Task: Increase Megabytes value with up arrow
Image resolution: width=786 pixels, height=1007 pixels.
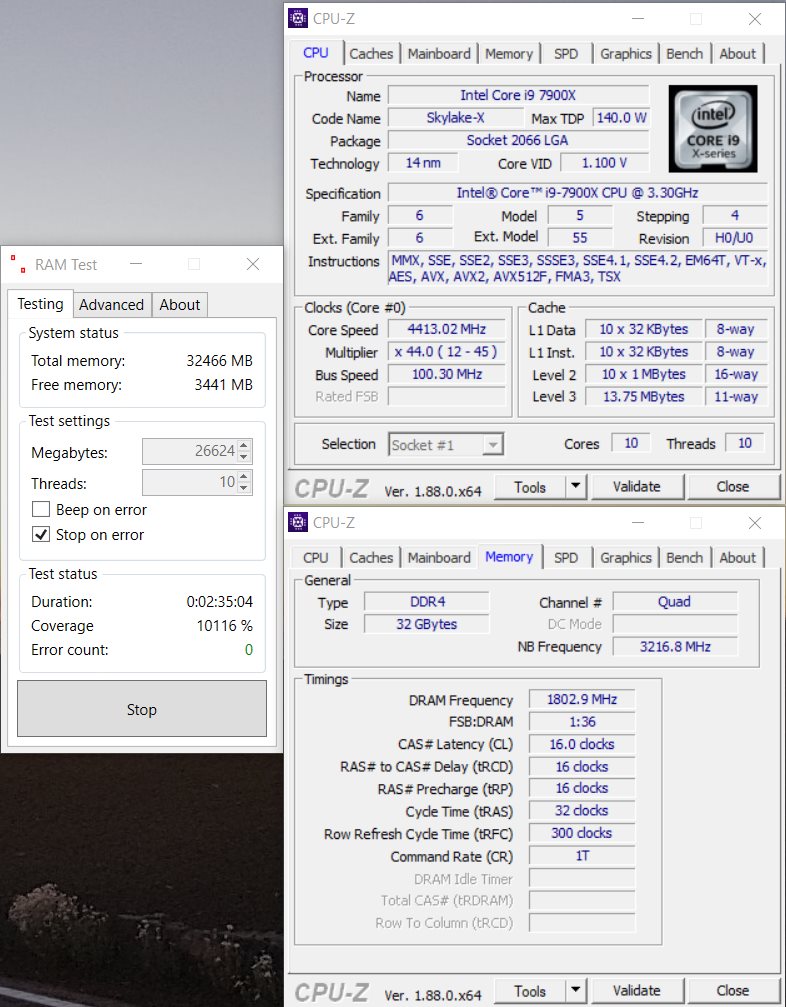Action: [x=243, y=445]
